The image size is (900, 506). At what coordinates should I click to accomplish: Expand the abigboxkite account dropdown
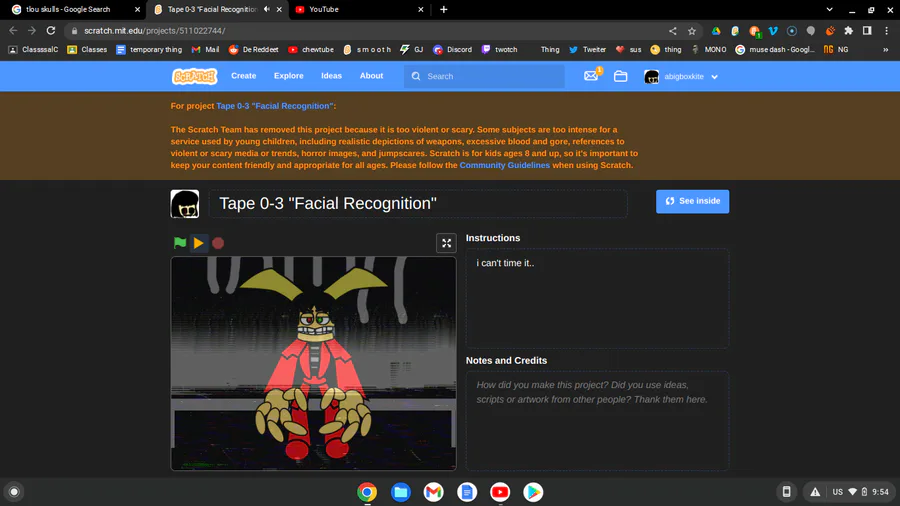pyautogui.click(x=681, y=76)
